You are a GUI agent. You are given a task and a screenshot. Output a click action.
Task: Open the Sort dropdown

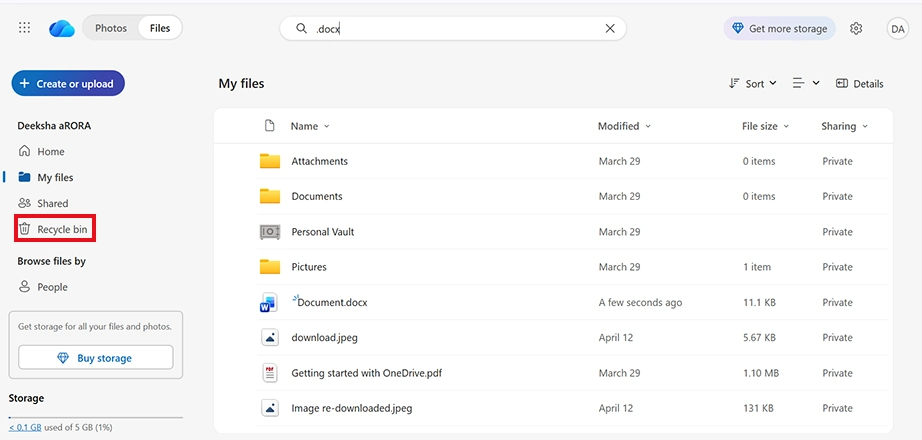coord(753,84)
